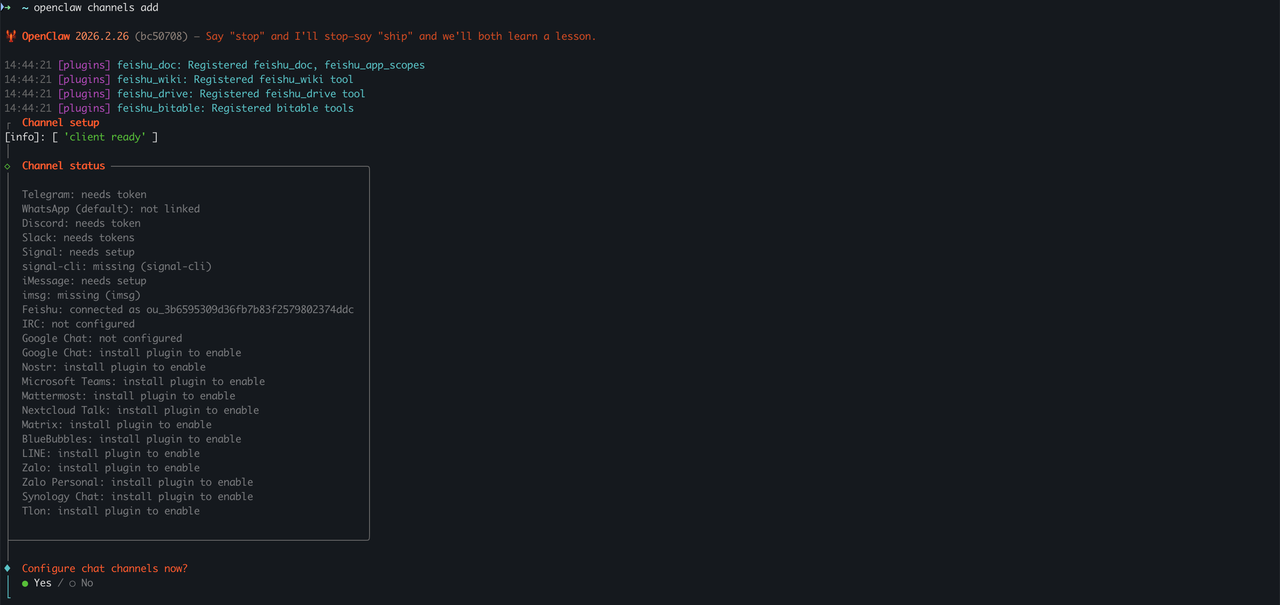Click the 'Channel setup' heading
The height and width of the screenshot is (605, 1280).
click(x=60, y=123)
